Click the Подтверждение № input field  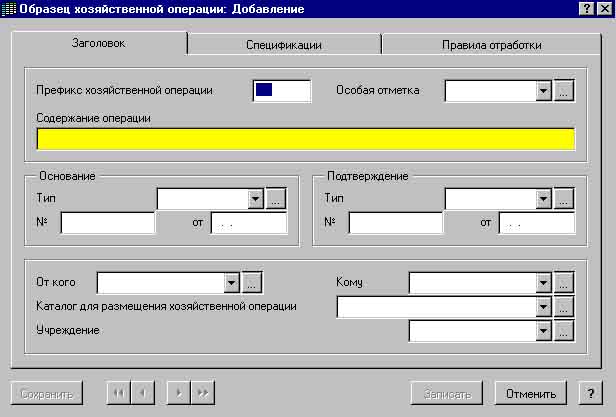tap(396, 223)
